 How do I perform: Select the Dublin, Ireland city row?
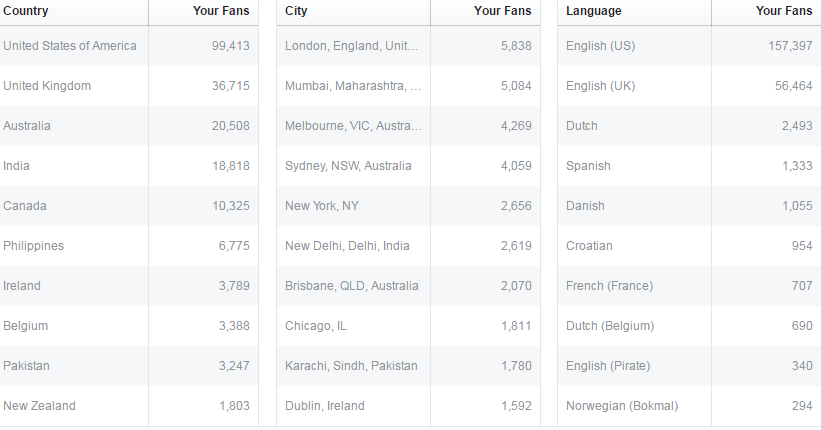[408, 406]
